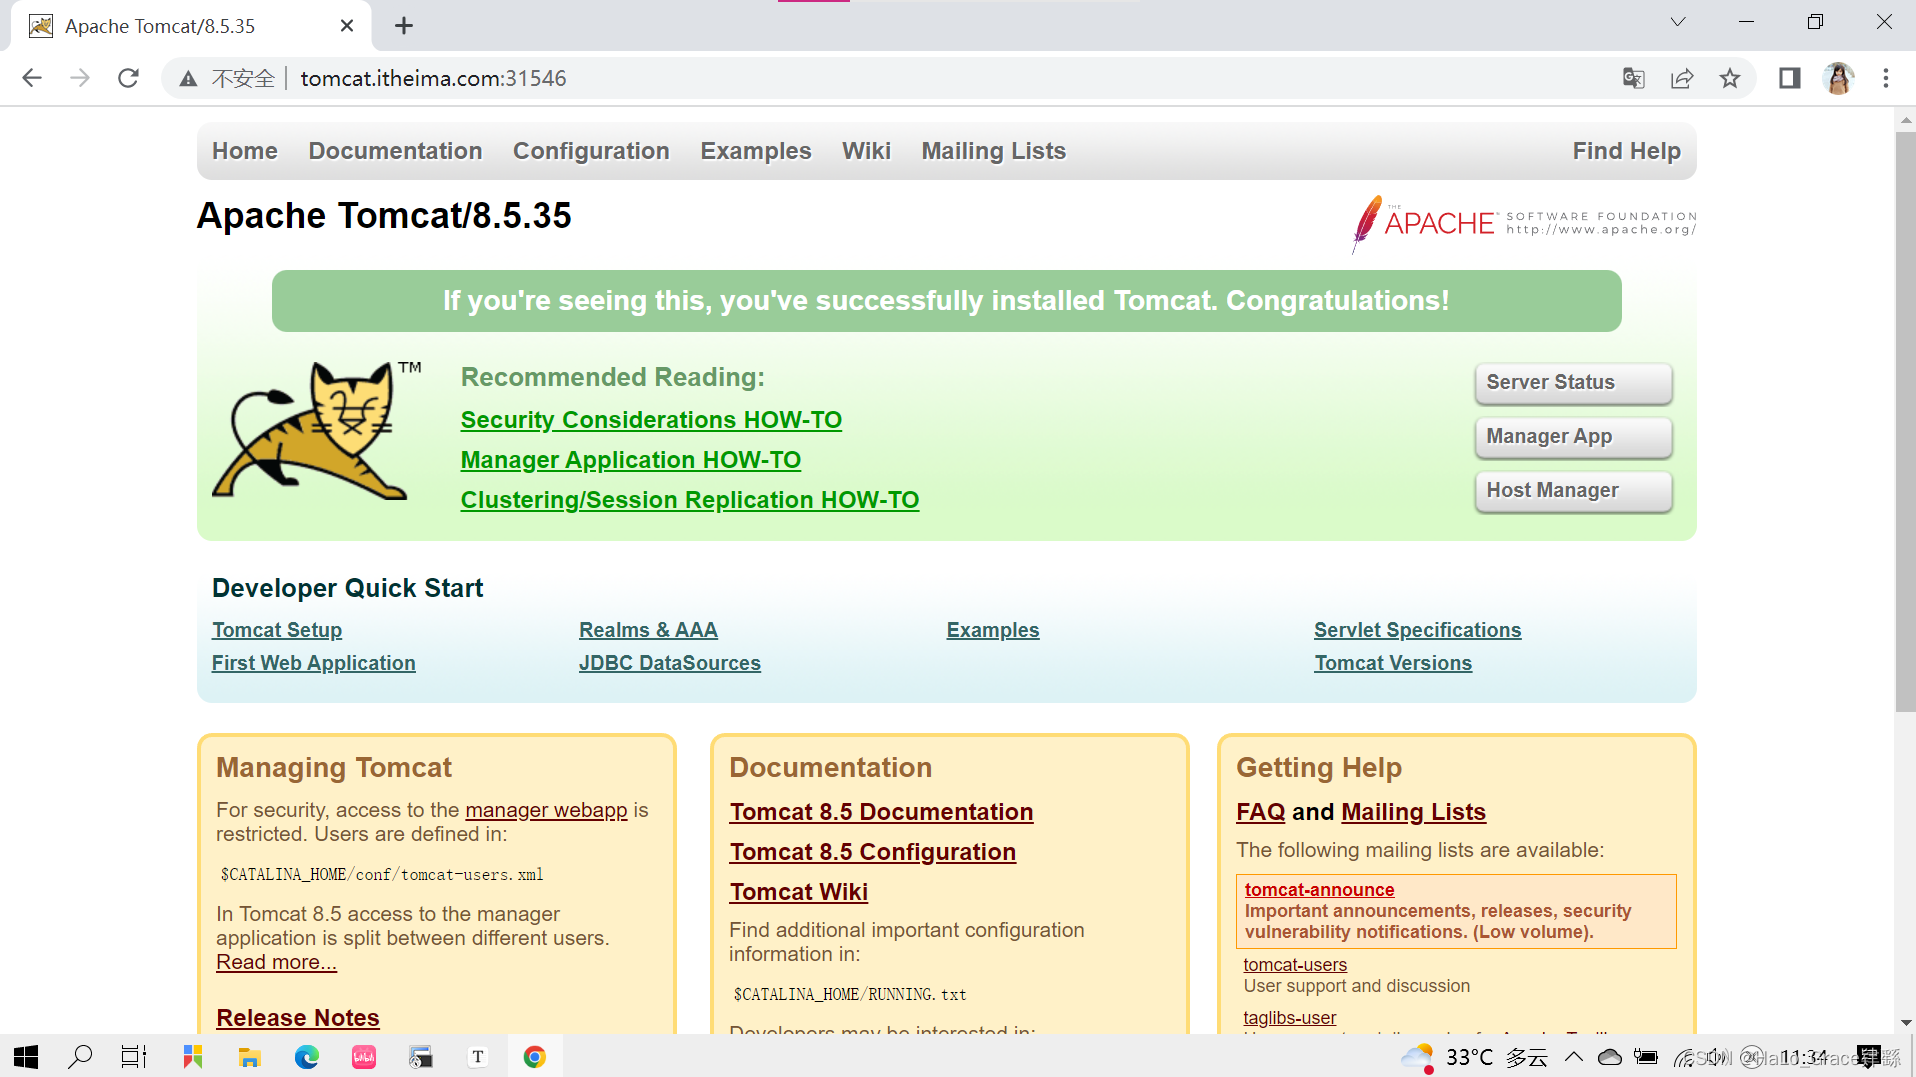Open the Documentation navigation item

point(395,151)
